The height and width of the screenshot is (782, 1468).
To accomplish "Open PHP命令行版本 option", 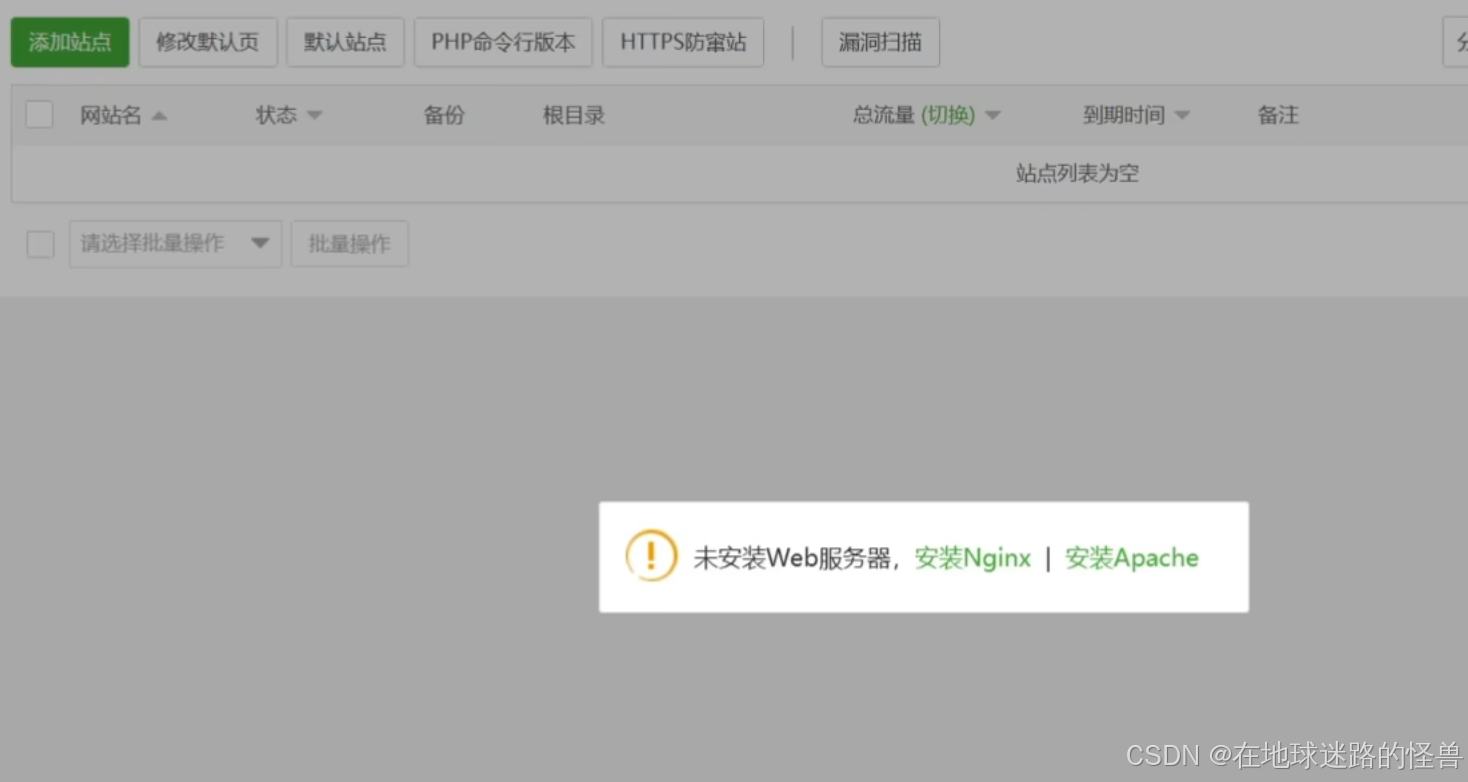I will (x=503, y=42).
